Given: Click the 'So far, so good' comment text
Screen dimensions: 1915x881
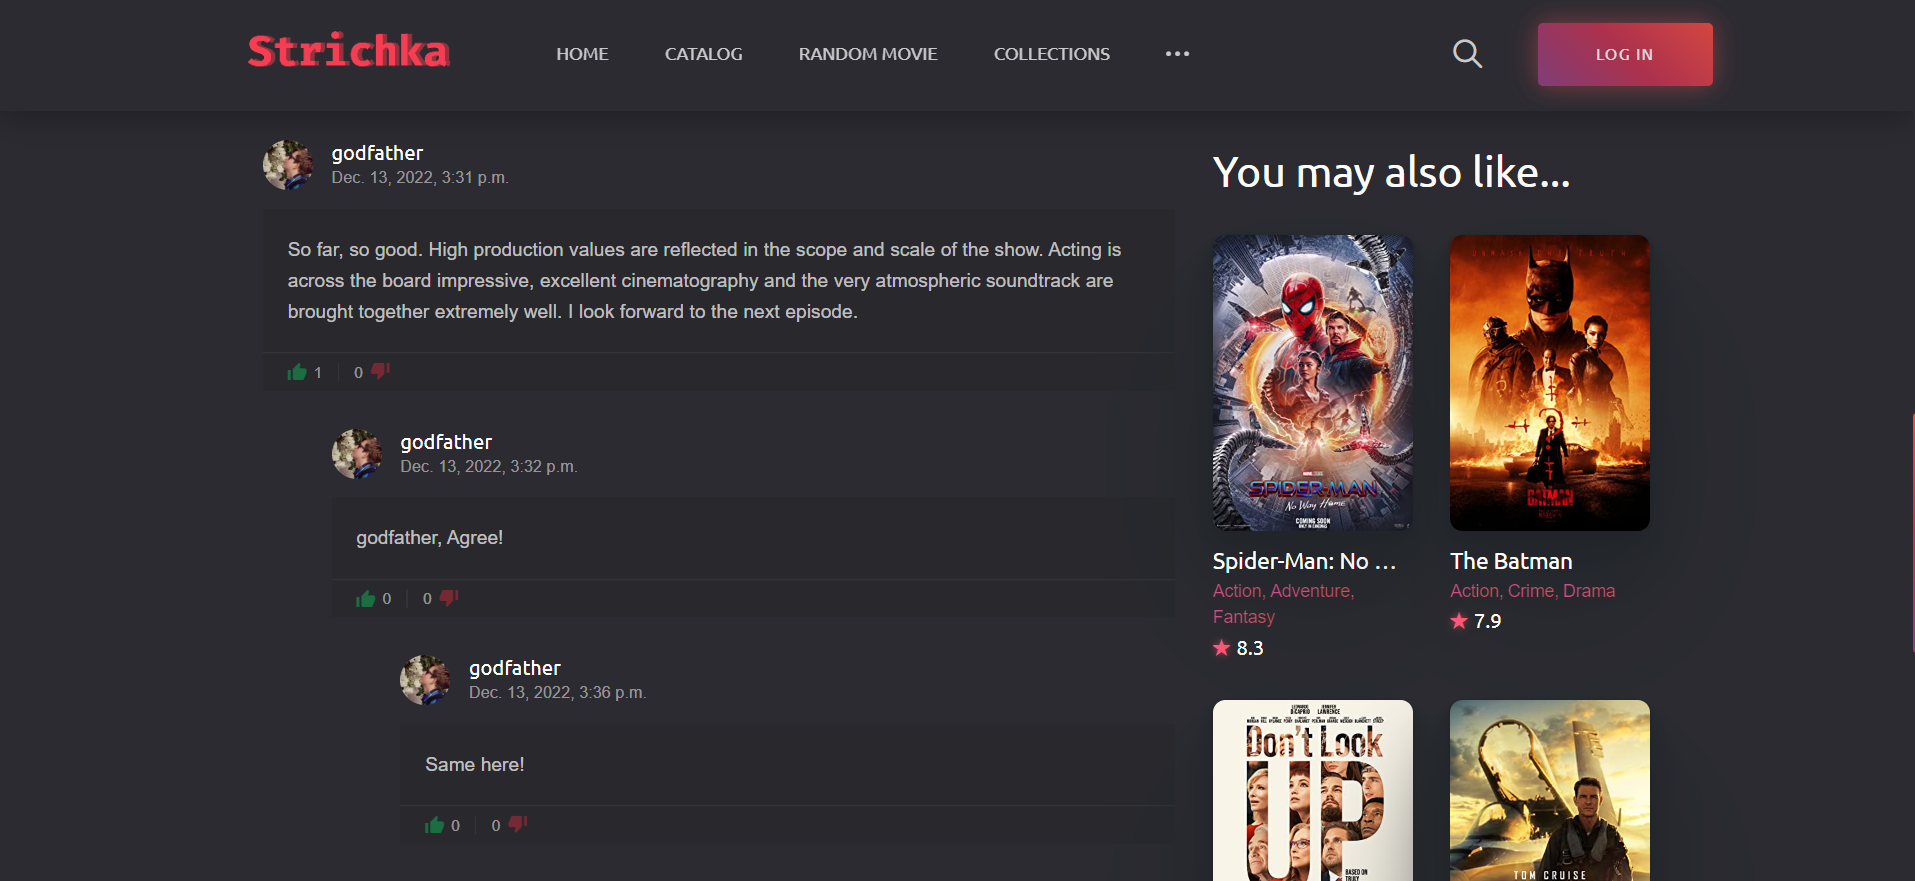Looking at the screenshot, I should click(705, 281).
